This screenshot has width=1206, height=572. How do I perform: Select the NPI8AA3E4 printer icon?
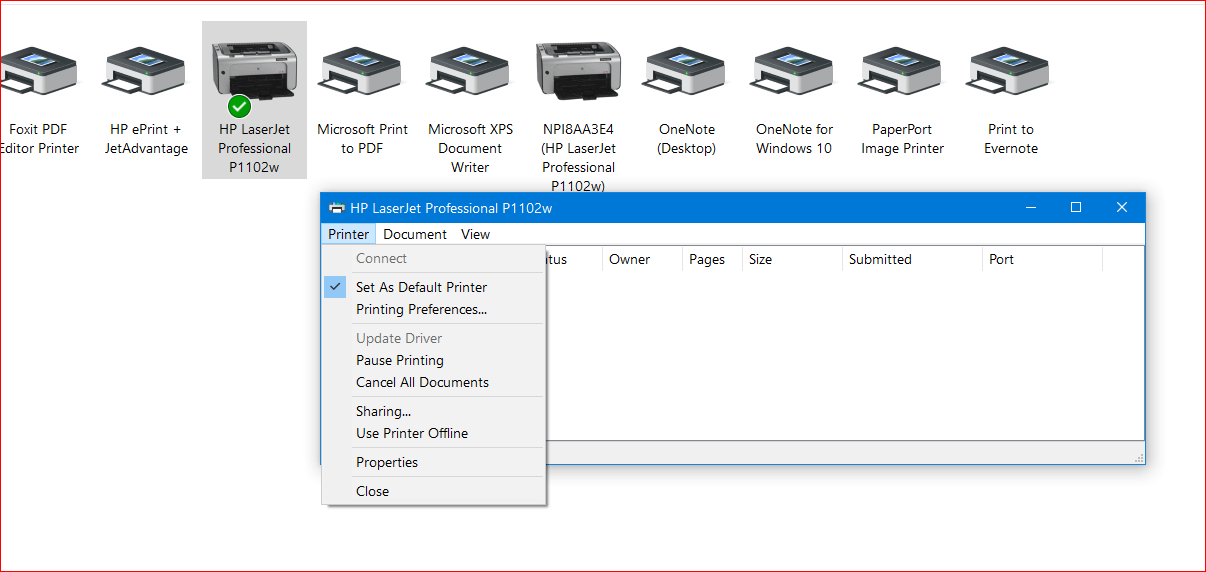click(578, 72)
